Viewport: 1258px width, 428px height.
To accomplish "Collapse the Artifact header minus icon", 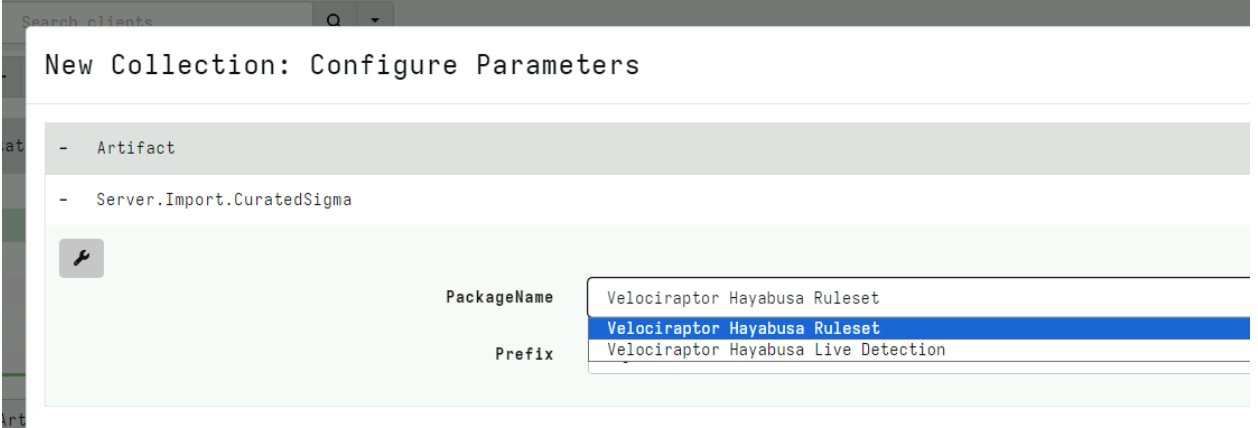I will pos(64,148).
